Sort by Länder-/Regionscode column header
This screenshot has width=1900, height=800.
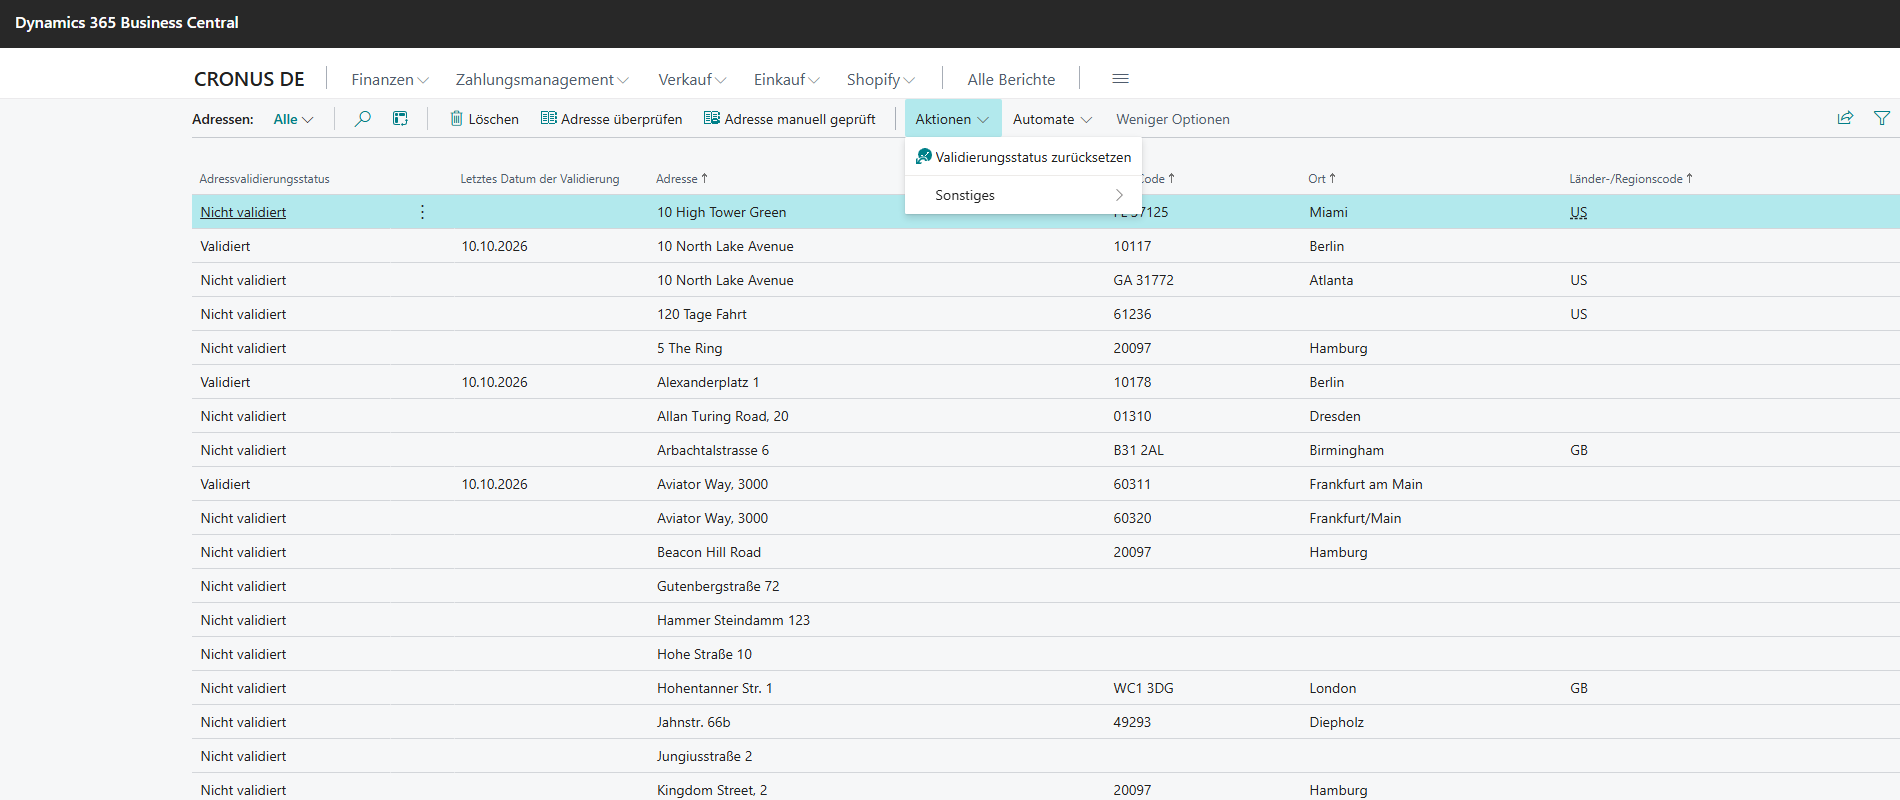[1631, 179]
